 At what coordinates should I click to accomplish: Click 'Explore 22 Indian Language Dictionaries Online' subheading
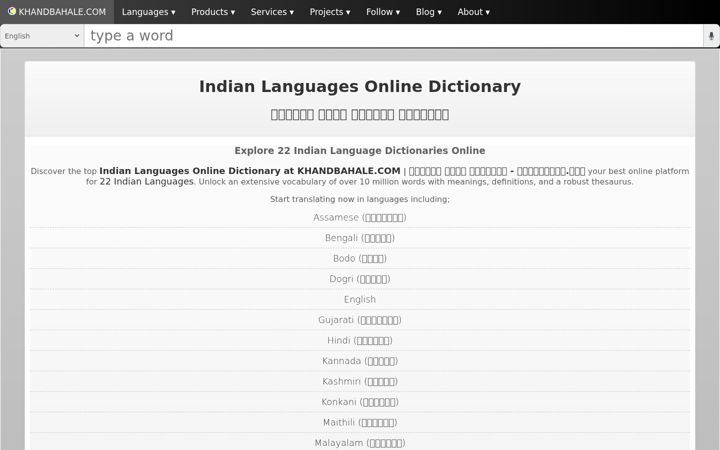pyautogui.click(x=360, y=151)
